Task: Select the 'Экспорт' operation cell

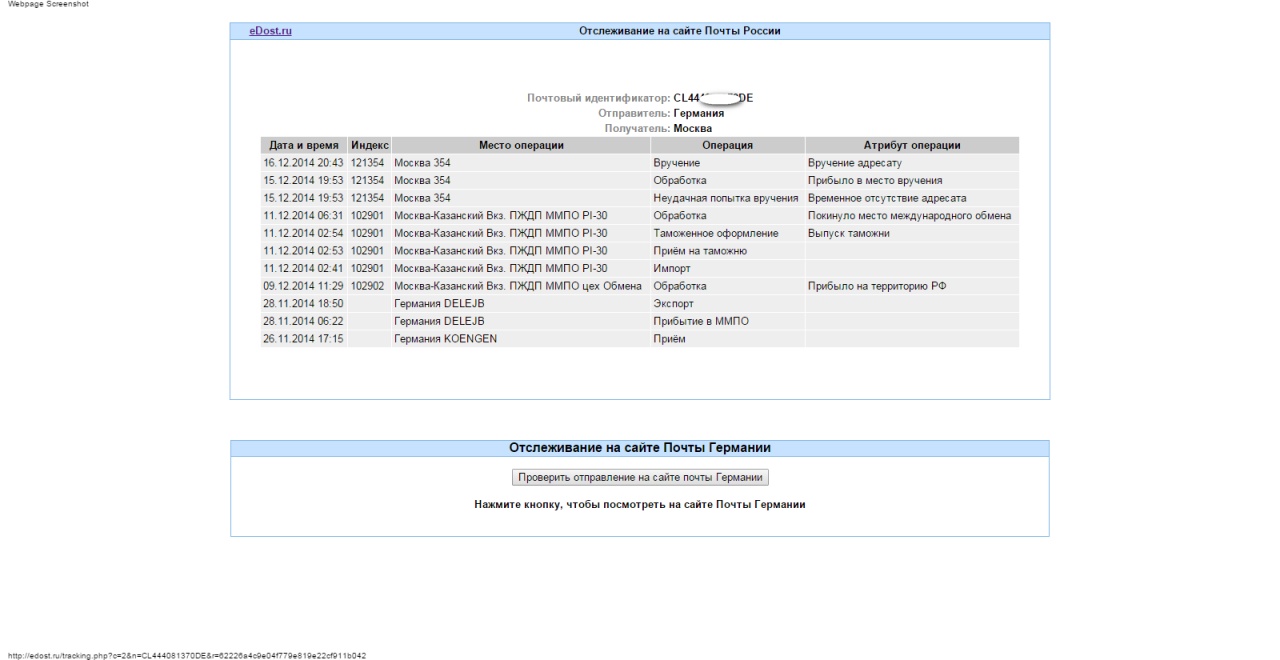Action: [x=673, y=303]
